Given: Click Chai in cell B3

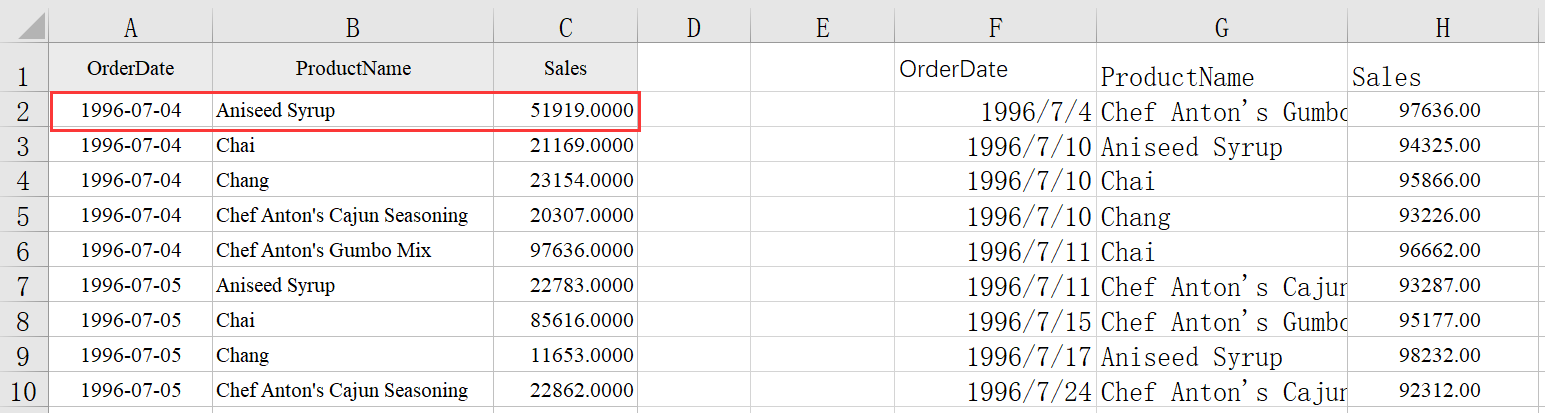Looking at the screenshot, I should pos(235,146).
